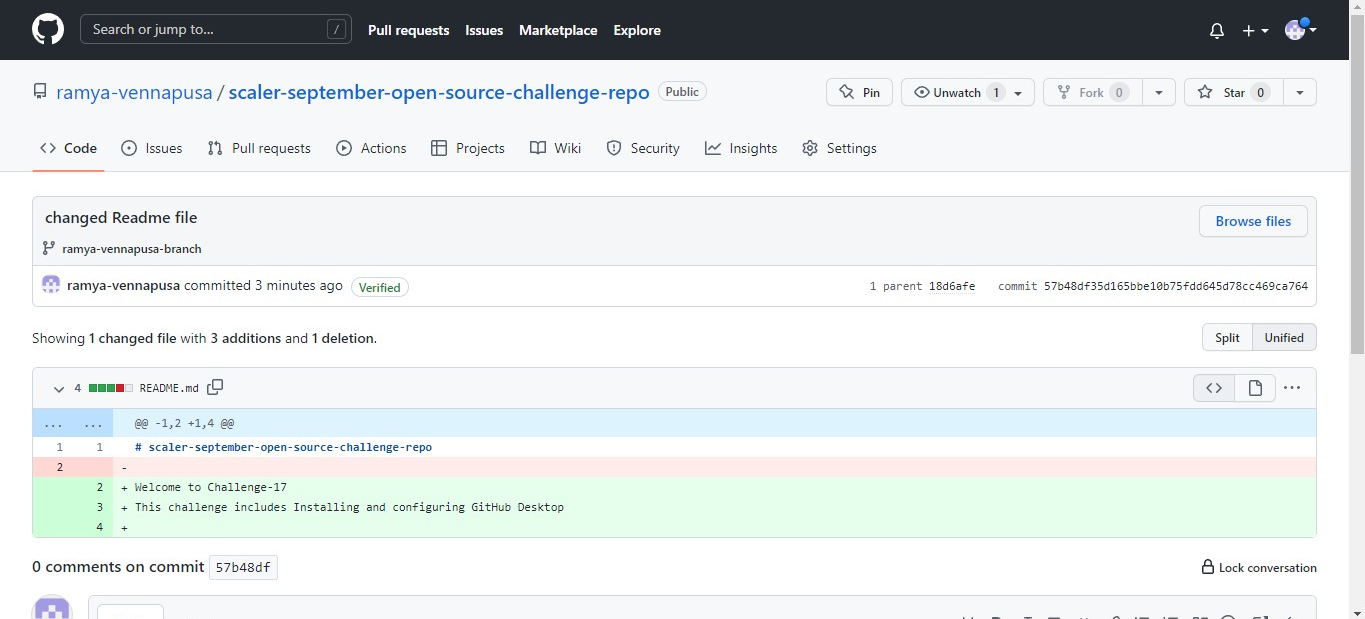Switch to the Insights tab
This screenshot has height=619, width=1365.
[741, 147]
